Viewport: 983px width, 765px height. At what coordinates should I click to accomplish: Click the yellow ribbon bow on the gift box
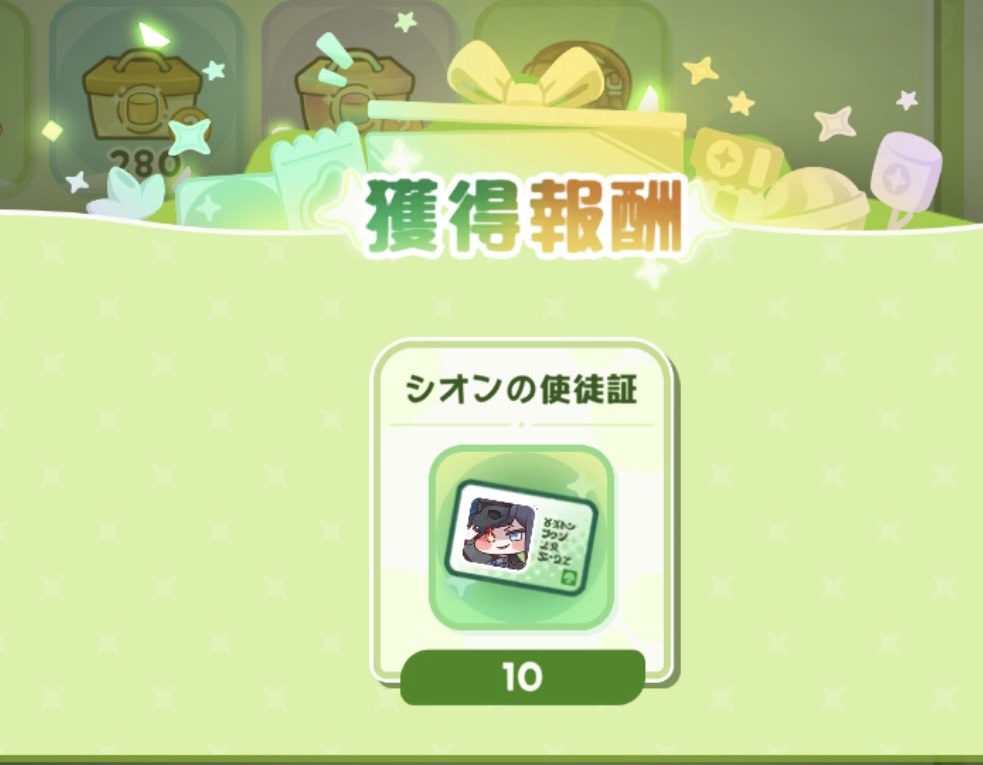click(x=527, y=74)
